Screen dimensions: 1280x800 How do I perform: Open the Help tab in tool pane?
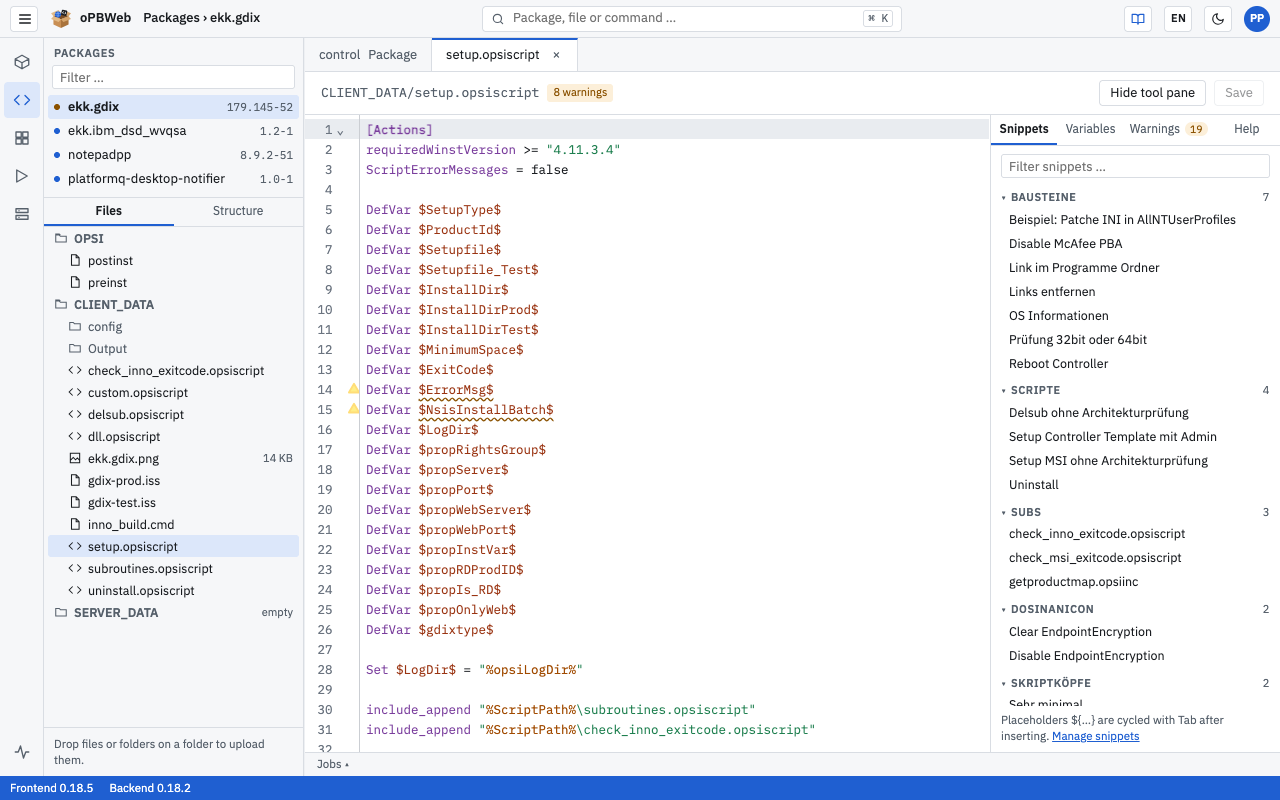pos(1246,129)
